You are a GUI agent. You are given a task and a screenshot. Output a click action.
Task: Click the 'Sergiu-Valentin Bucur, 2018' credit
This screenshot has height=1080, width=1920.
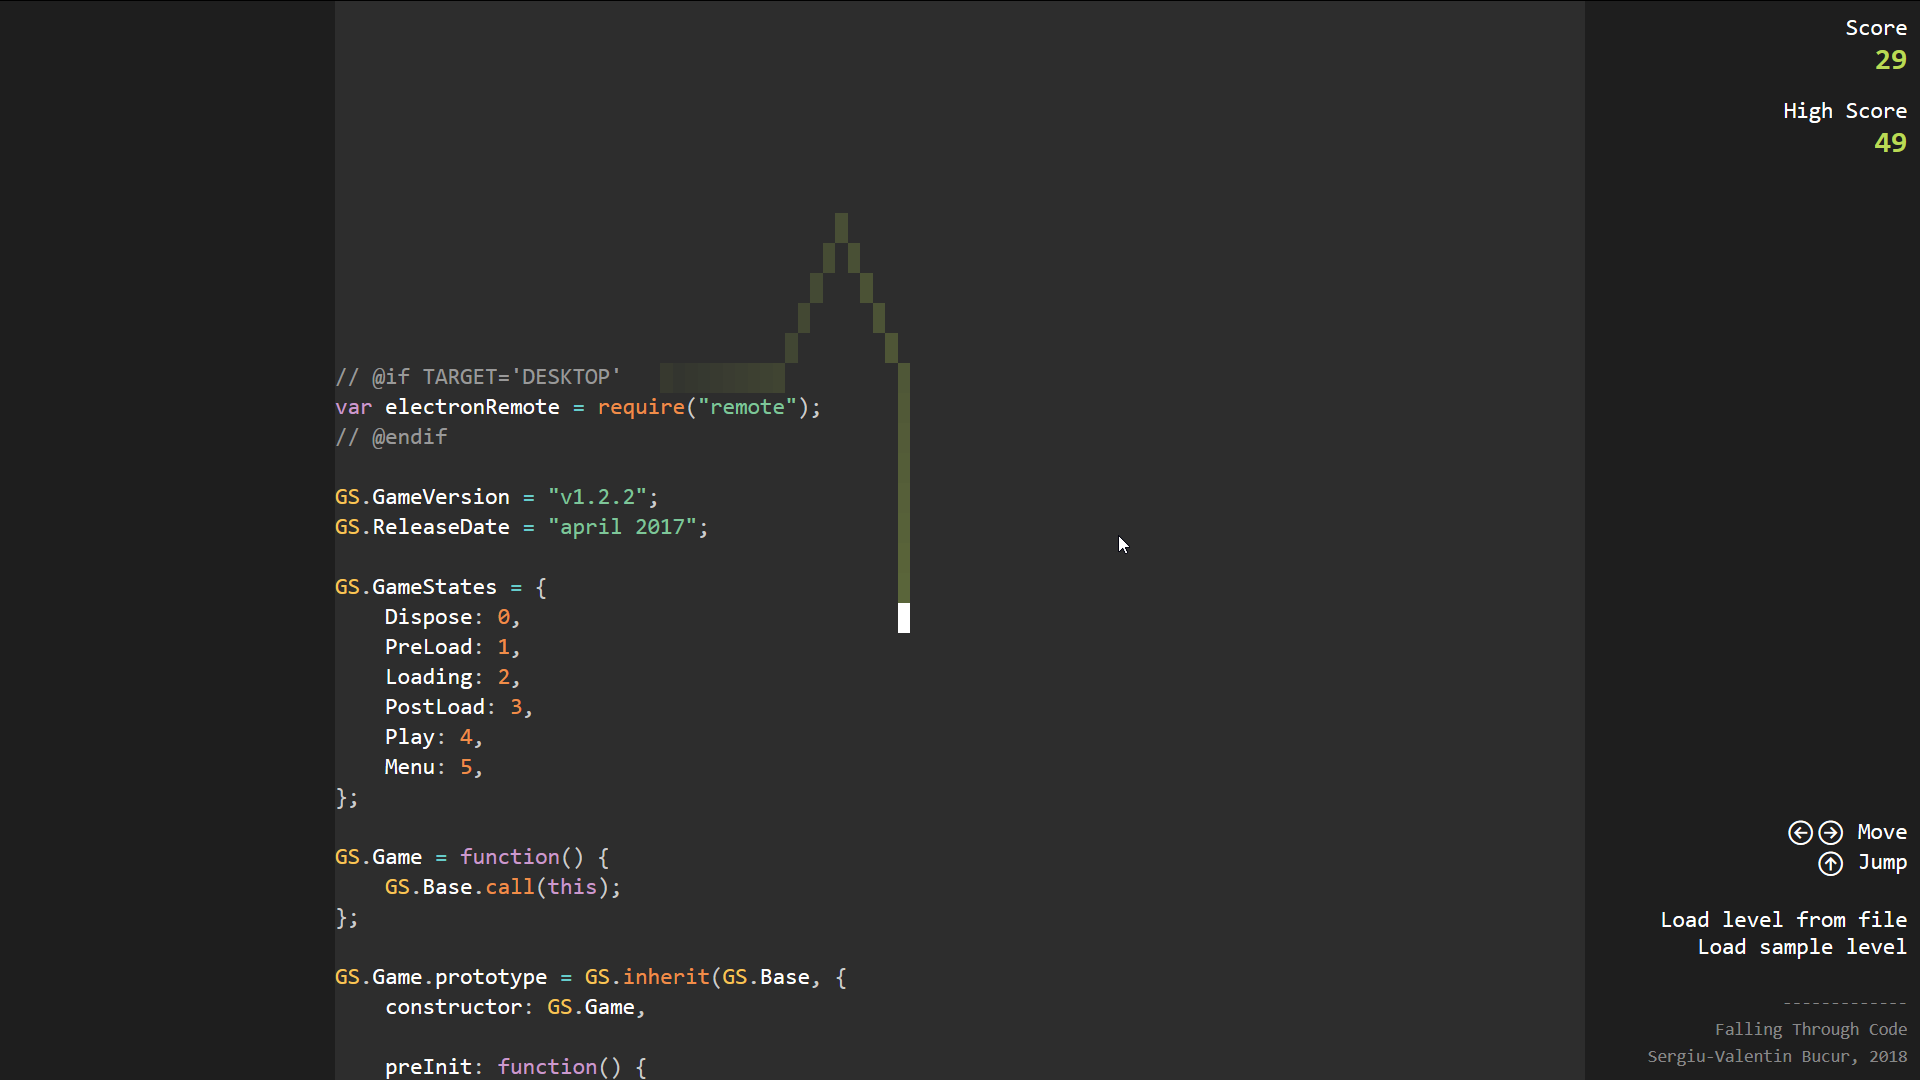coord(1777,1056)
